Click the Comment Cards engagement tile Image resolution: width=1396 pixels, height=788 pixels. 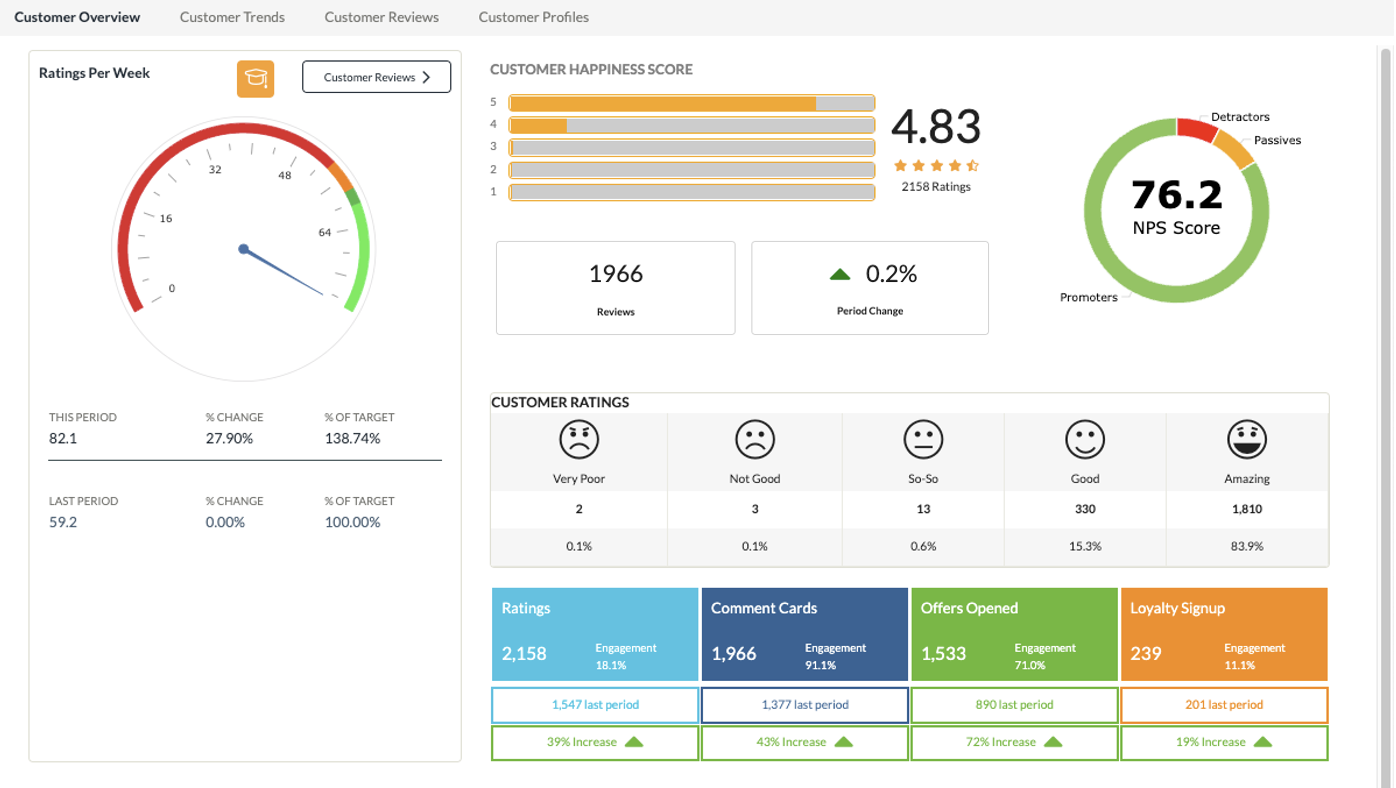[804, 634]
